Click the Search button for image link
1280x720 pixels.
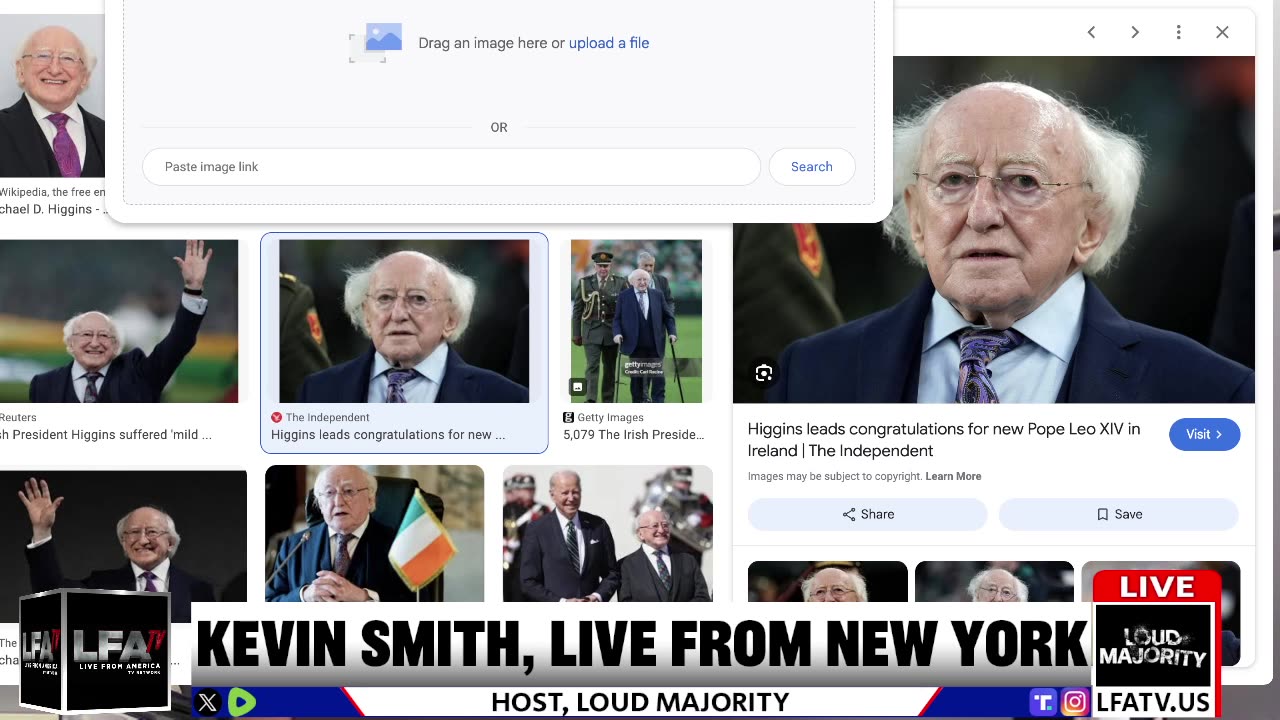click(811, 167)
